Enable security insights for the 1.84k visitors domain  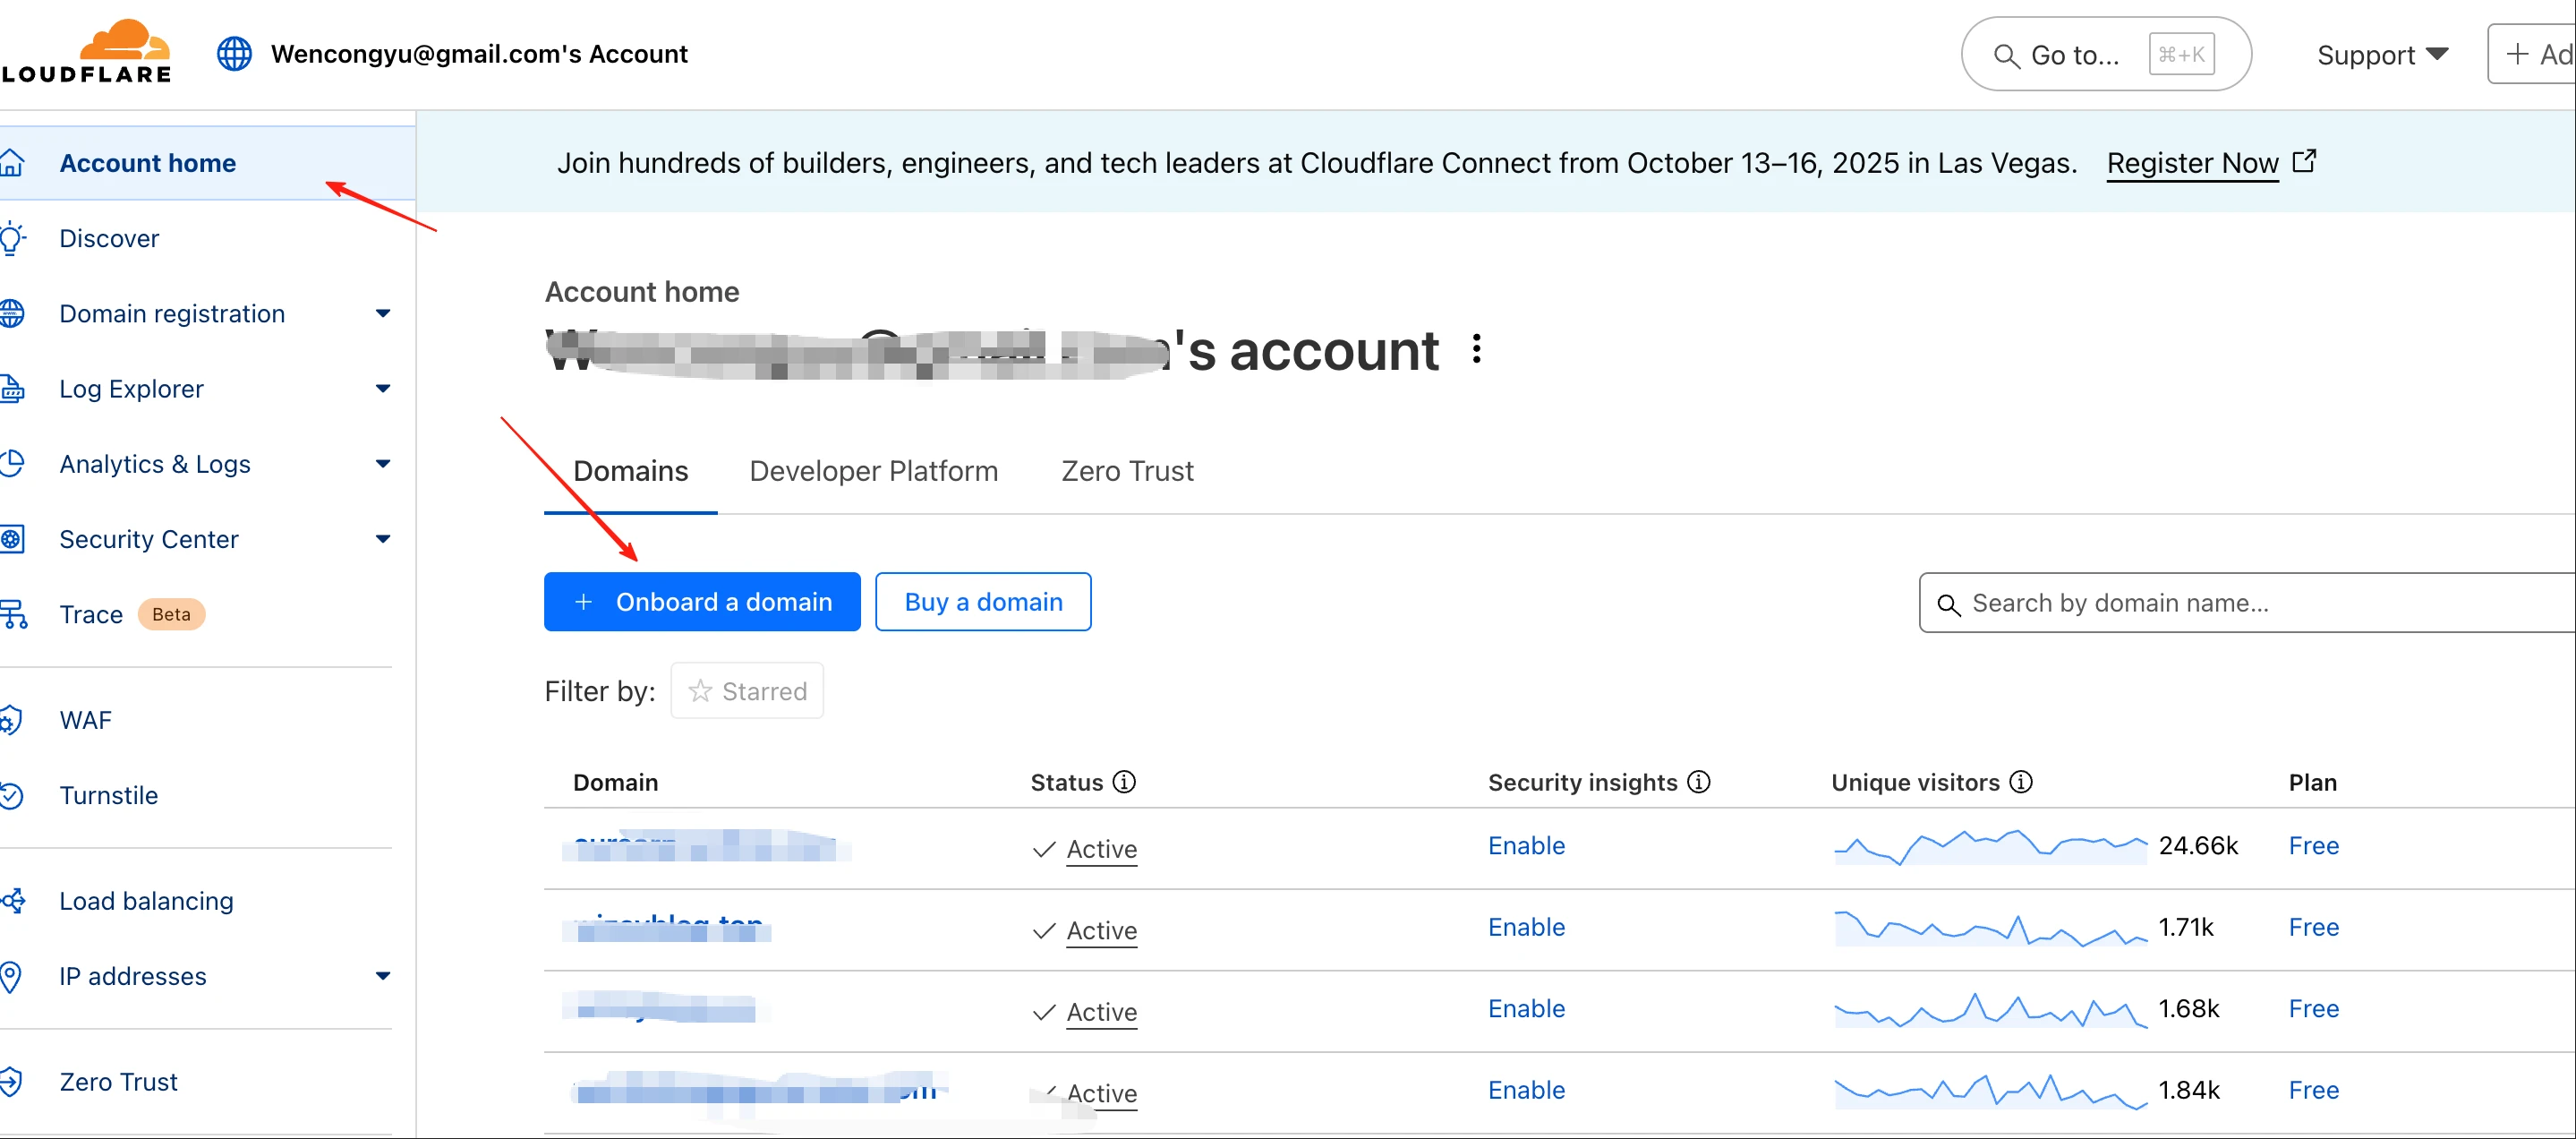1526,1090
